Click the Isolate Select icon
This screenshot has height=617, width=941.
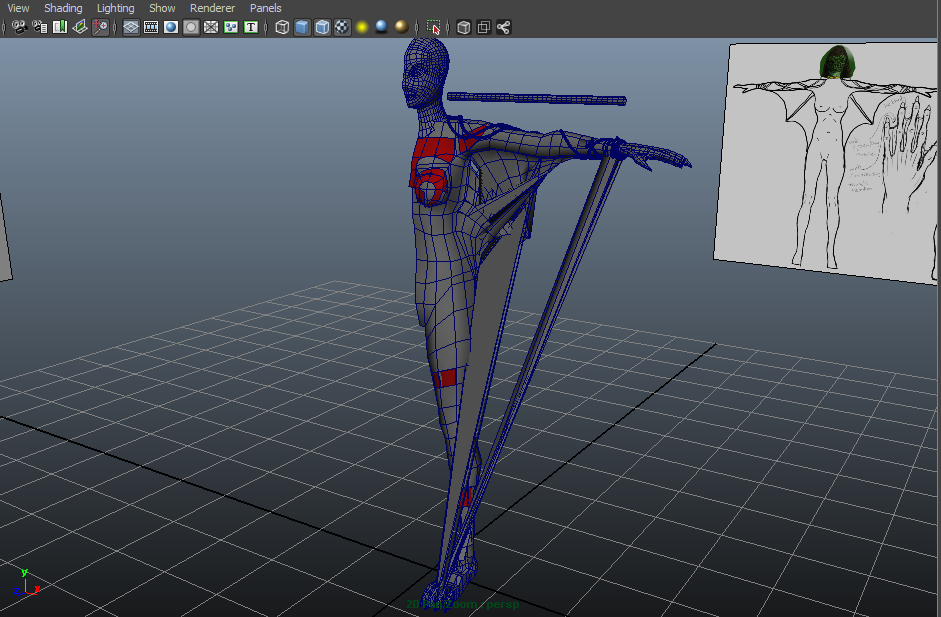[x=433, y=27]
